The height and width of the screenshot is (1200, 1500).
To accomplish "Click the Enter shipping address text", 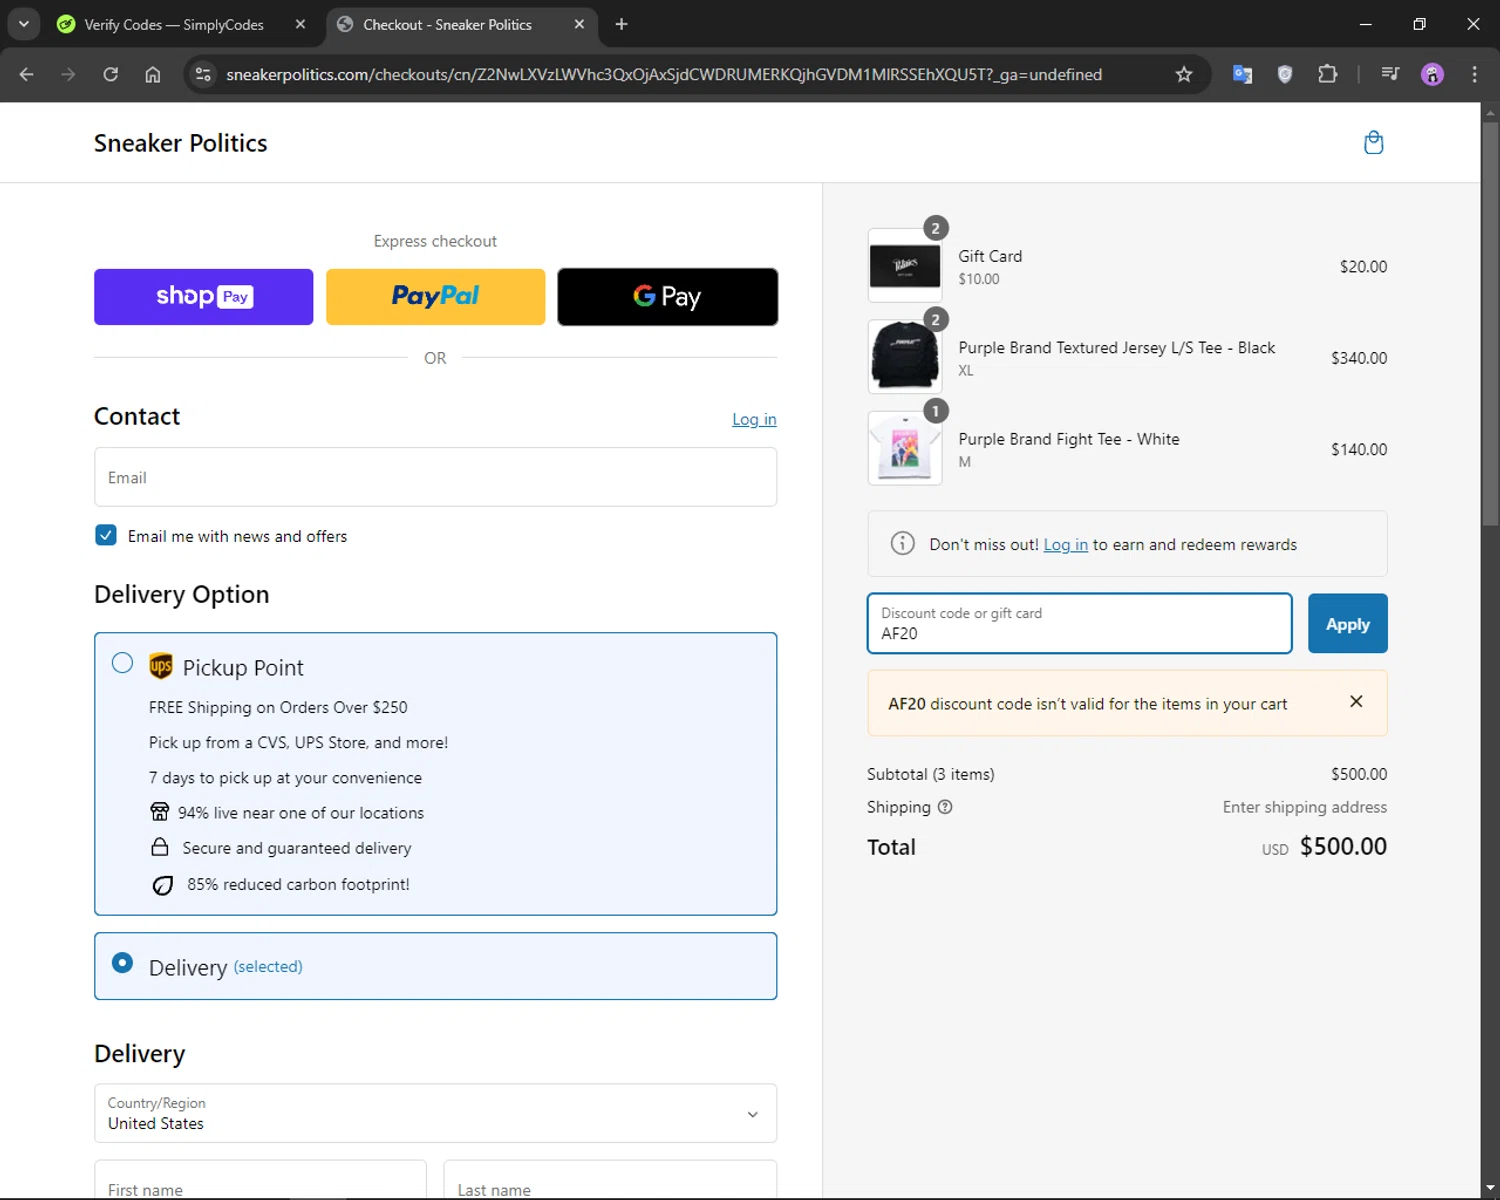I will (1305, 807).
